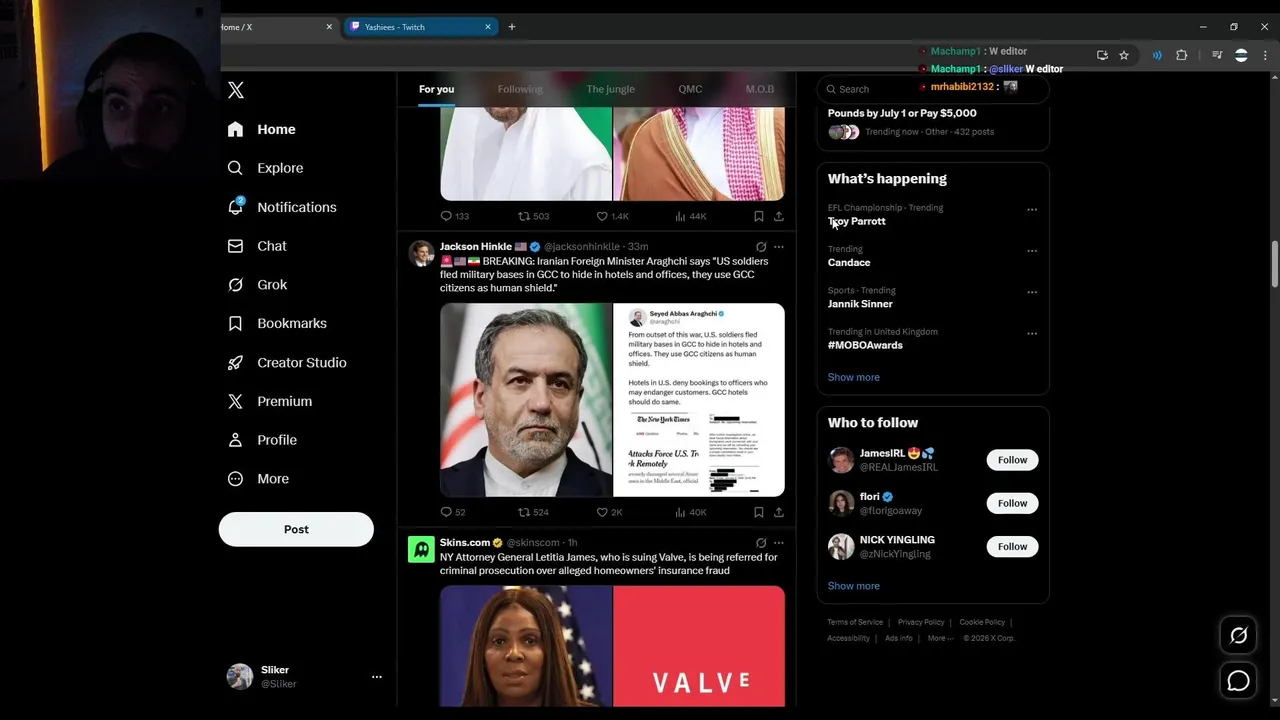Bookmark the post with 44K views
Image resolution: width=1280 pixels, height=720 pixels.
(758, 216)
